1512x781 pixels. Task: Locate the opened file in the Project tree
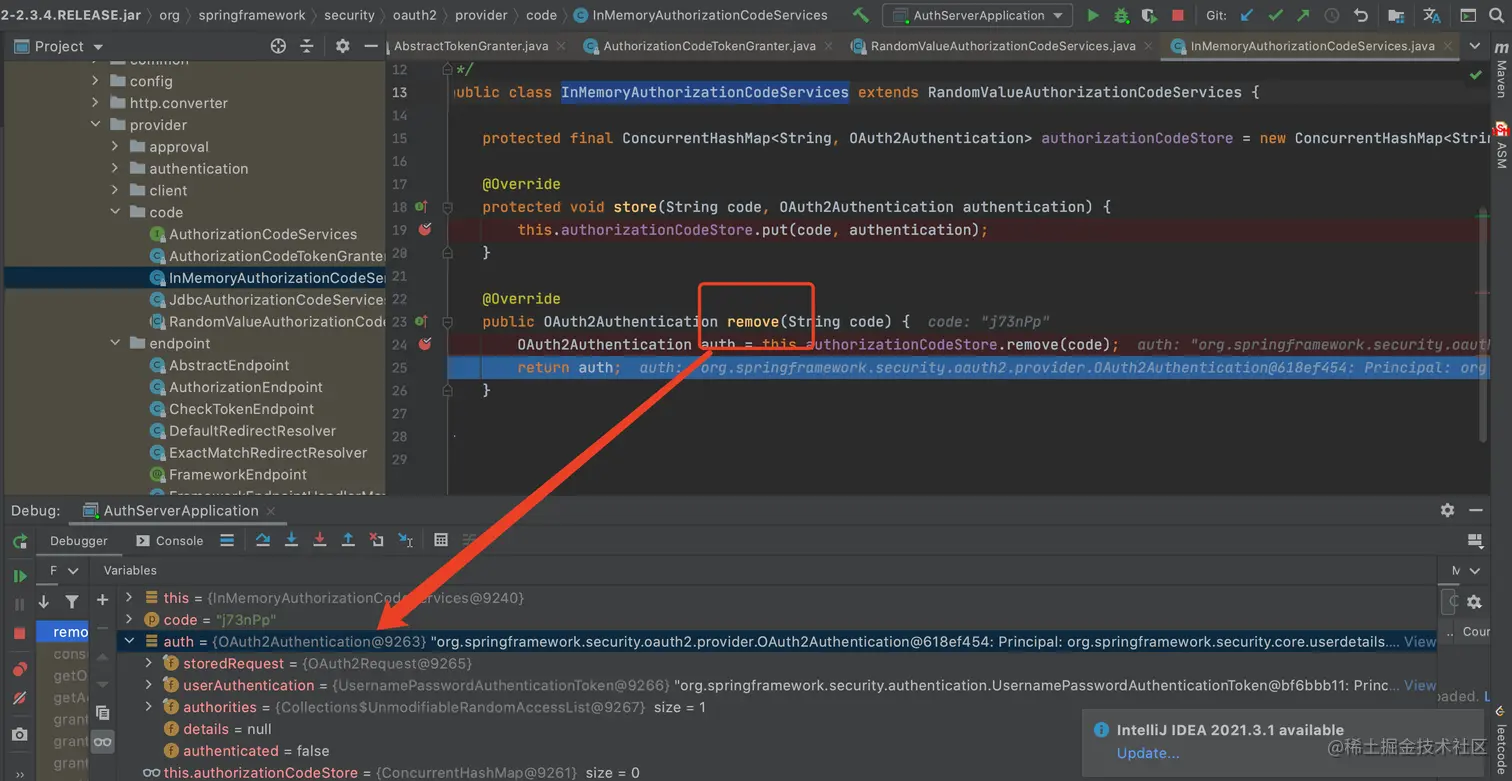pyautogui.click(x=278, y=46)
